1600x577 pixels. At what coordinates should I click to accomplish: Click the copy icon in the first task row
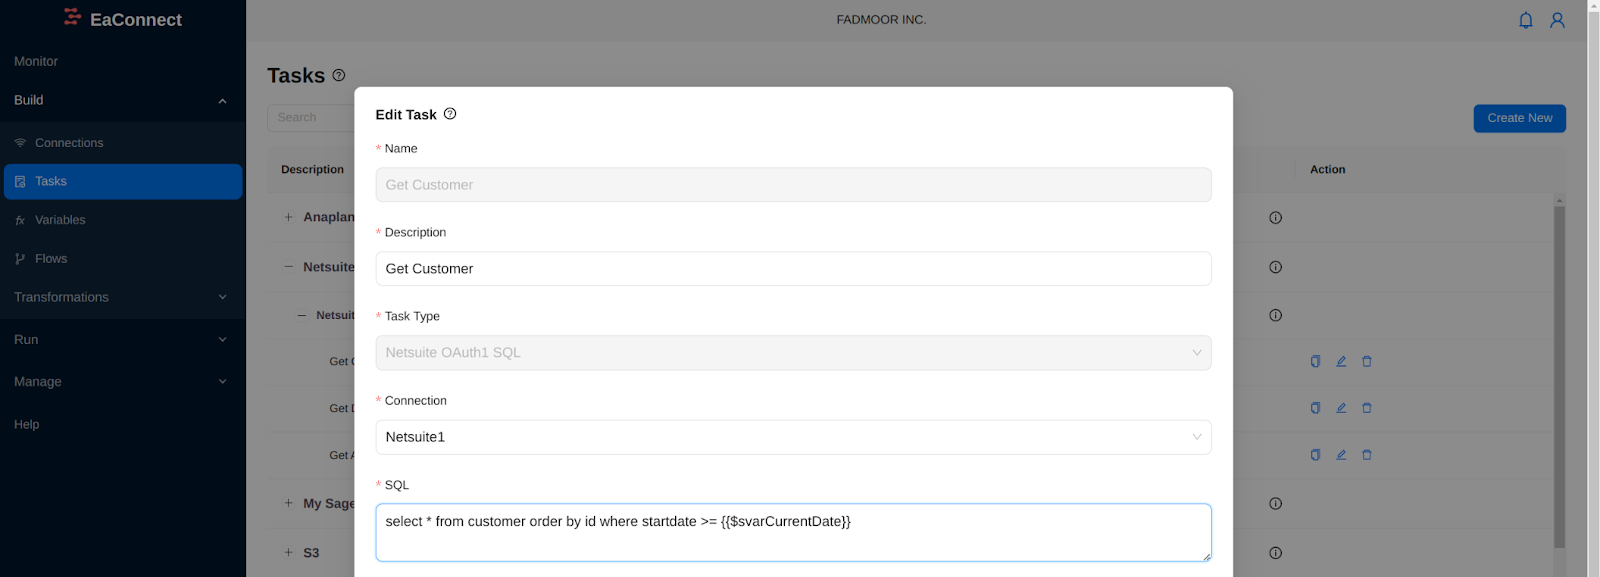coord(1315,361)
